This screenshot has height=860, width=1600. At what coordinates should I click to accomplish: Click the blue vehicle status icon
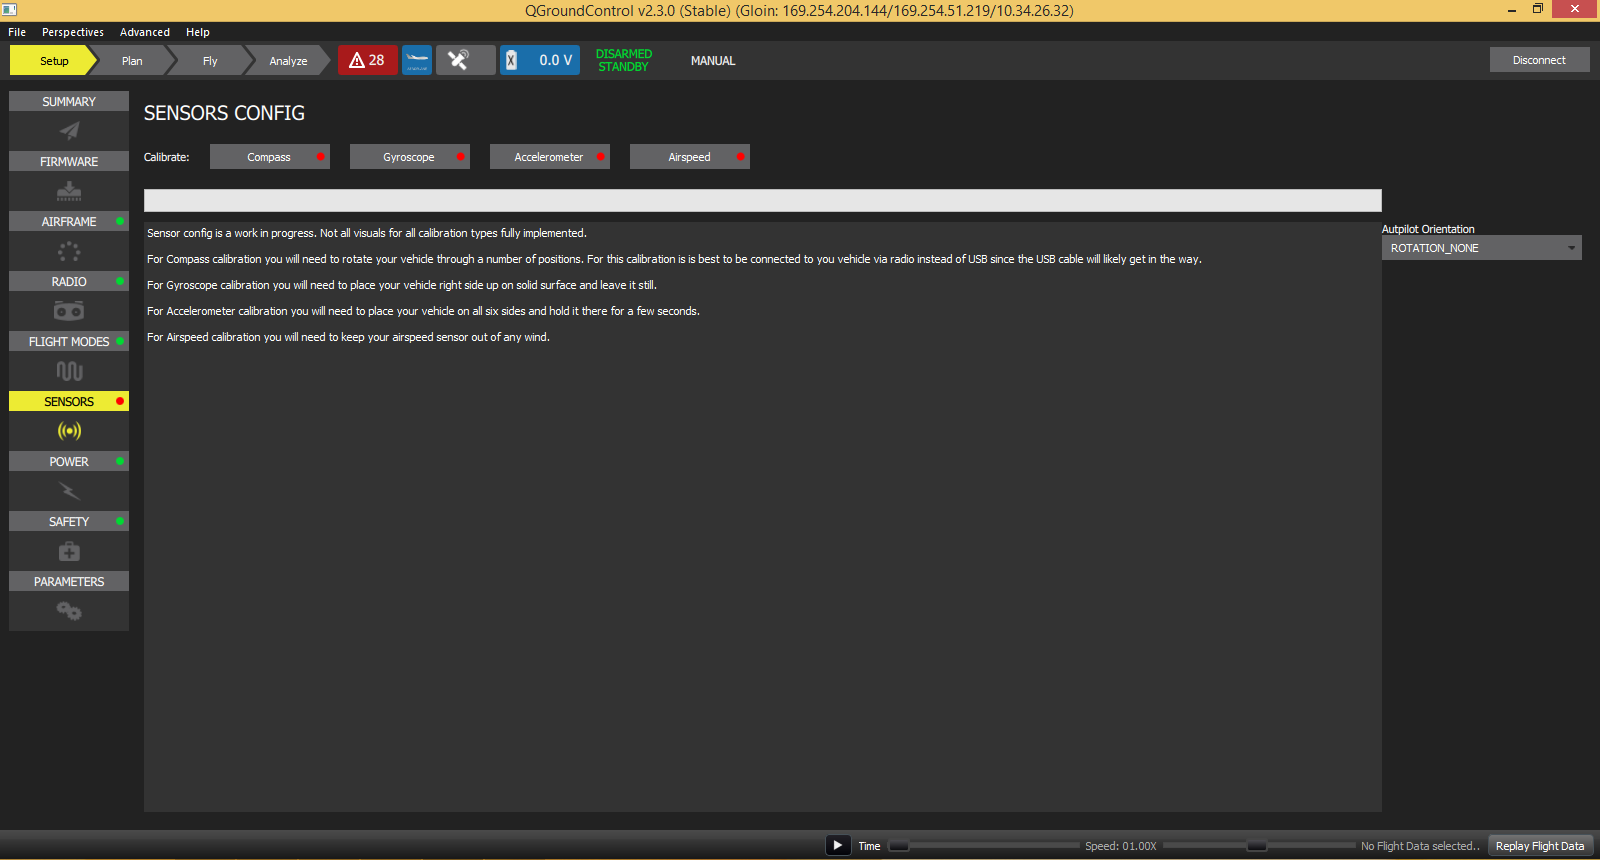pos(417,60)
